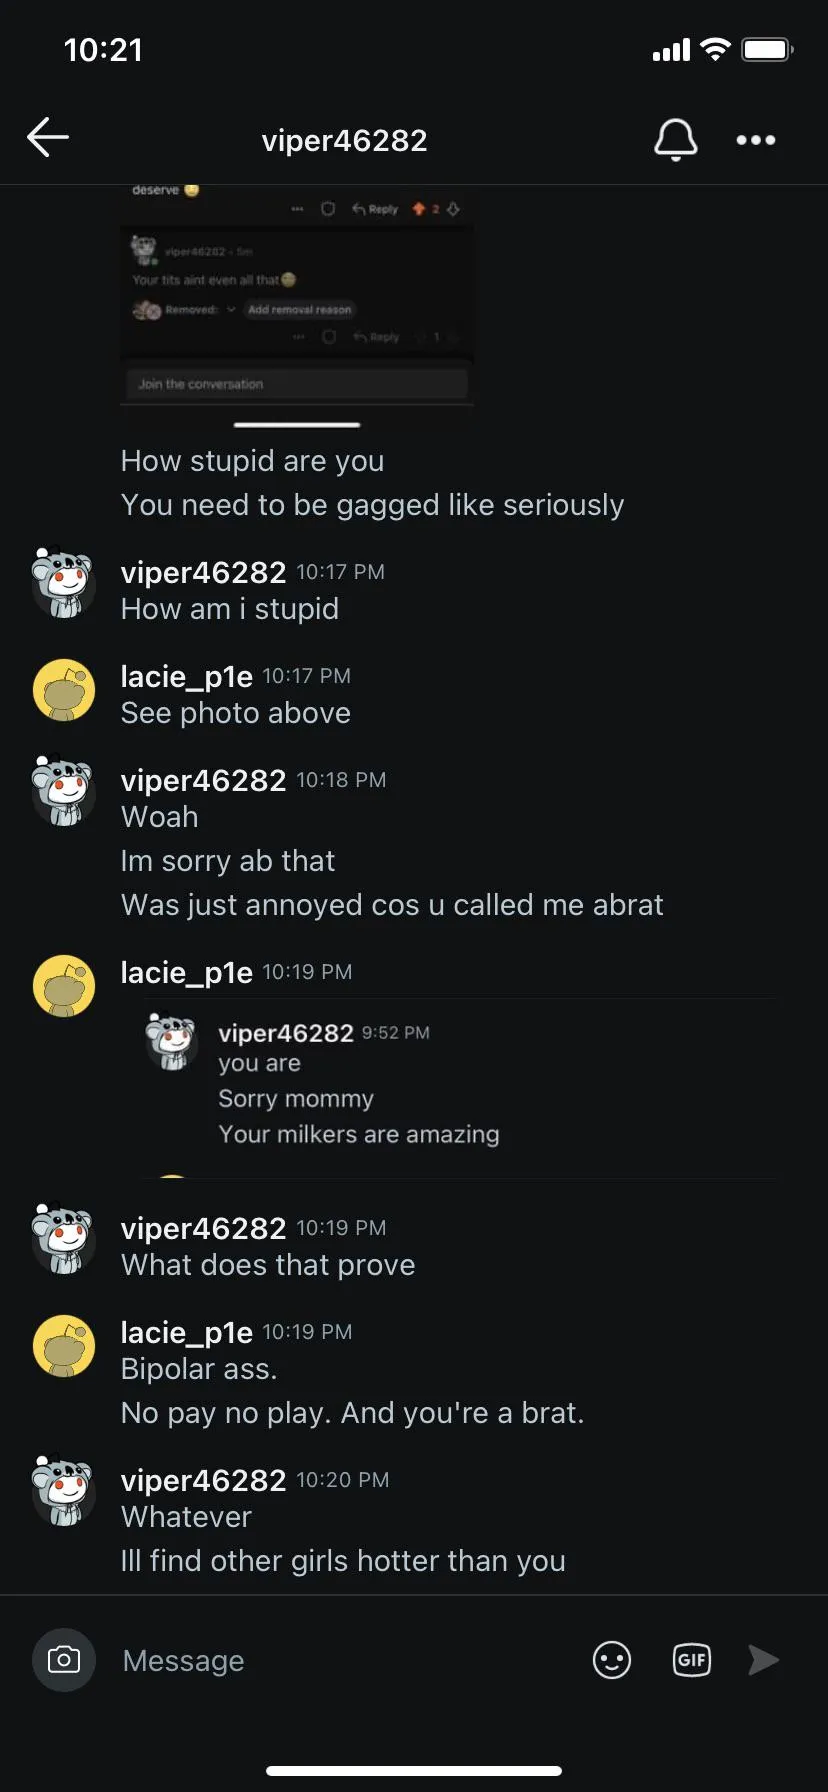Tap viper46282 avatar beside 'How am i stupid'
Image resolution: width=828 pixels, height=1792 pixels.
point(64,582)
